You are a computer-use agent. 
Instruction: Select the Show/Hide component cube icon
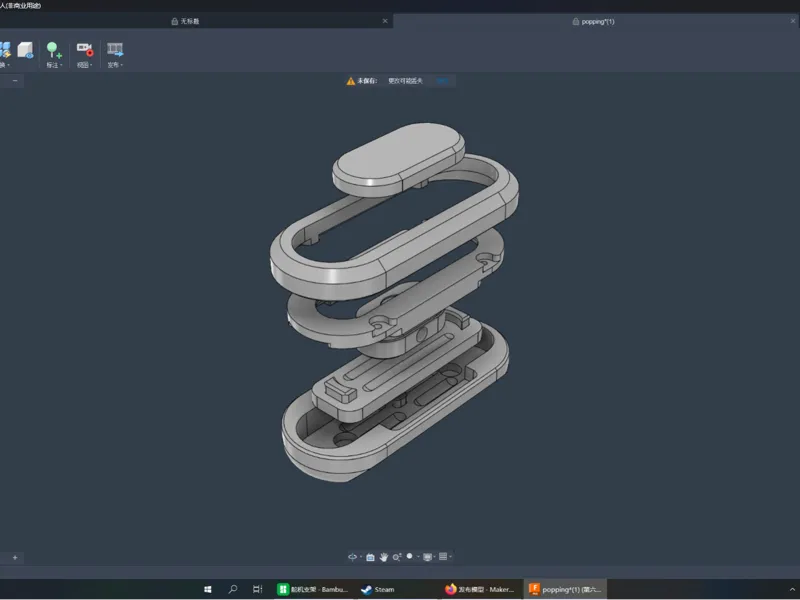click(25, 51)
